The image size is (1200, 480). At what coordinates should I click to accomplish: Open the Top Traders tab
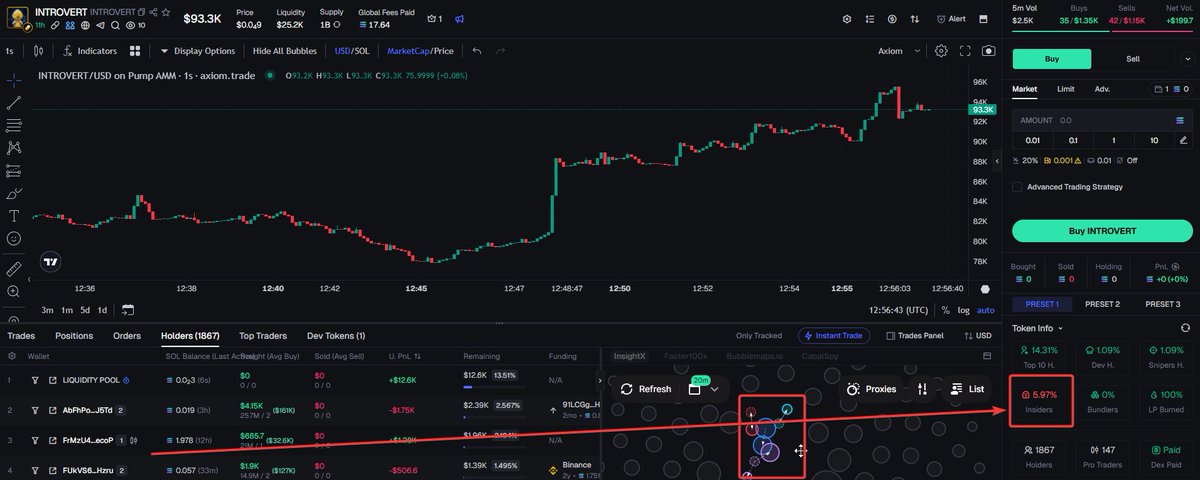coord(263,336)
